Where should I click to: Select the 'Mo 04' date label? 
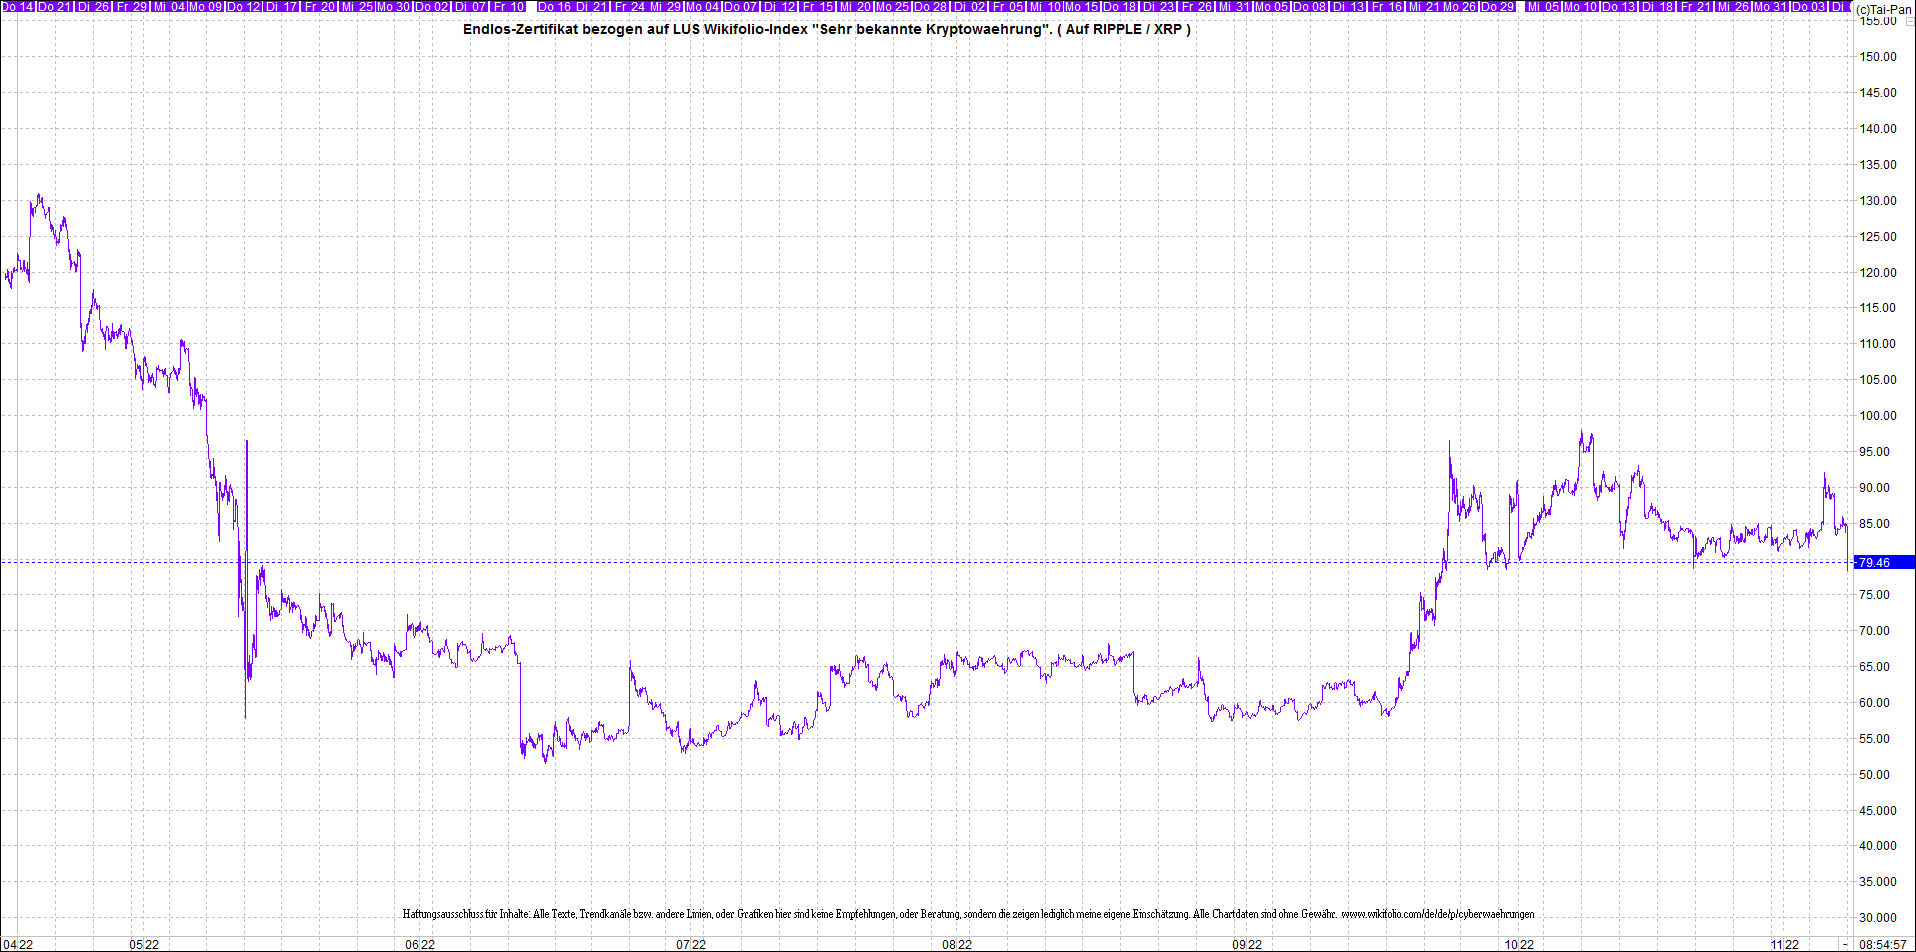704,6
